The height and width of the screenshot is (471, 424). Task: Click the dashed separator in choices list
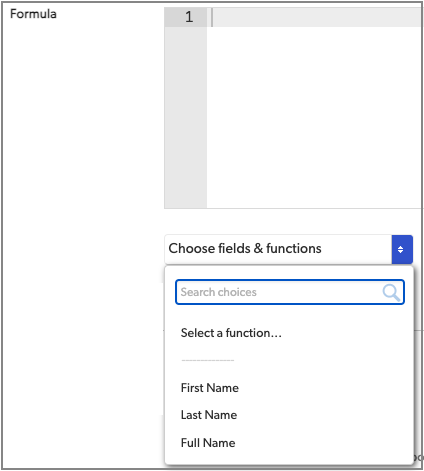(208, 360)
